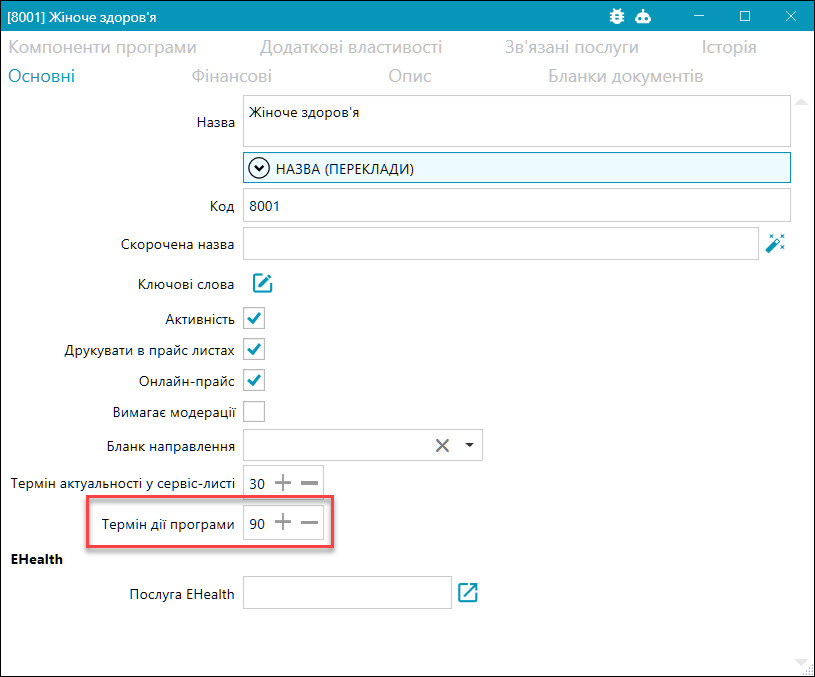
Task: Expand the НАЗВА (ПЕРЕКЛАДИ) section
Action: click(517, 168)
